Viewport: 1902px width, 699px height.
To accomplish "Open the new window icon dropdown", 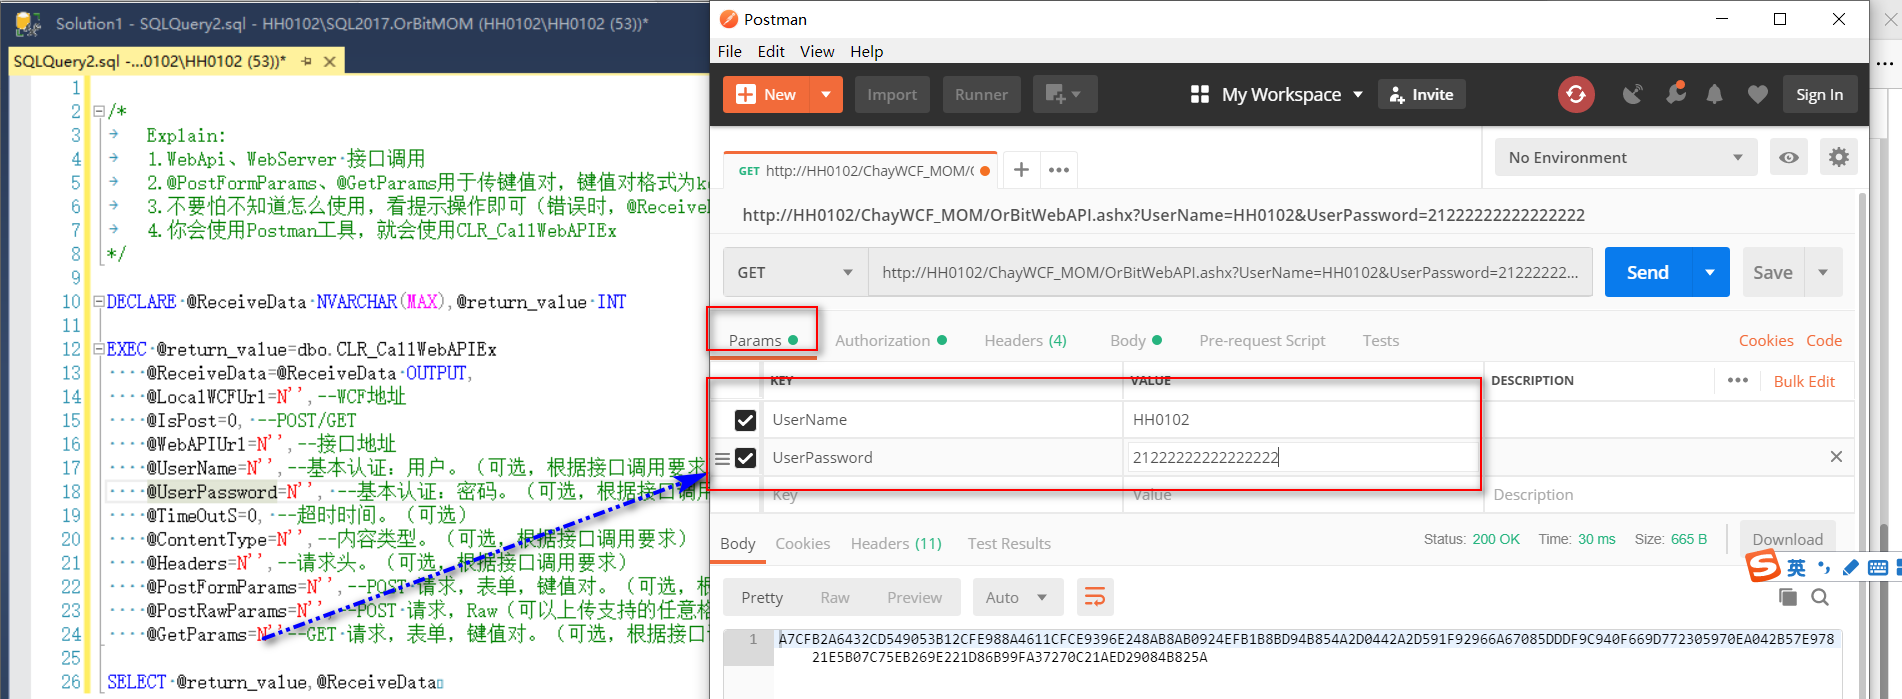I will [1064, 94].
